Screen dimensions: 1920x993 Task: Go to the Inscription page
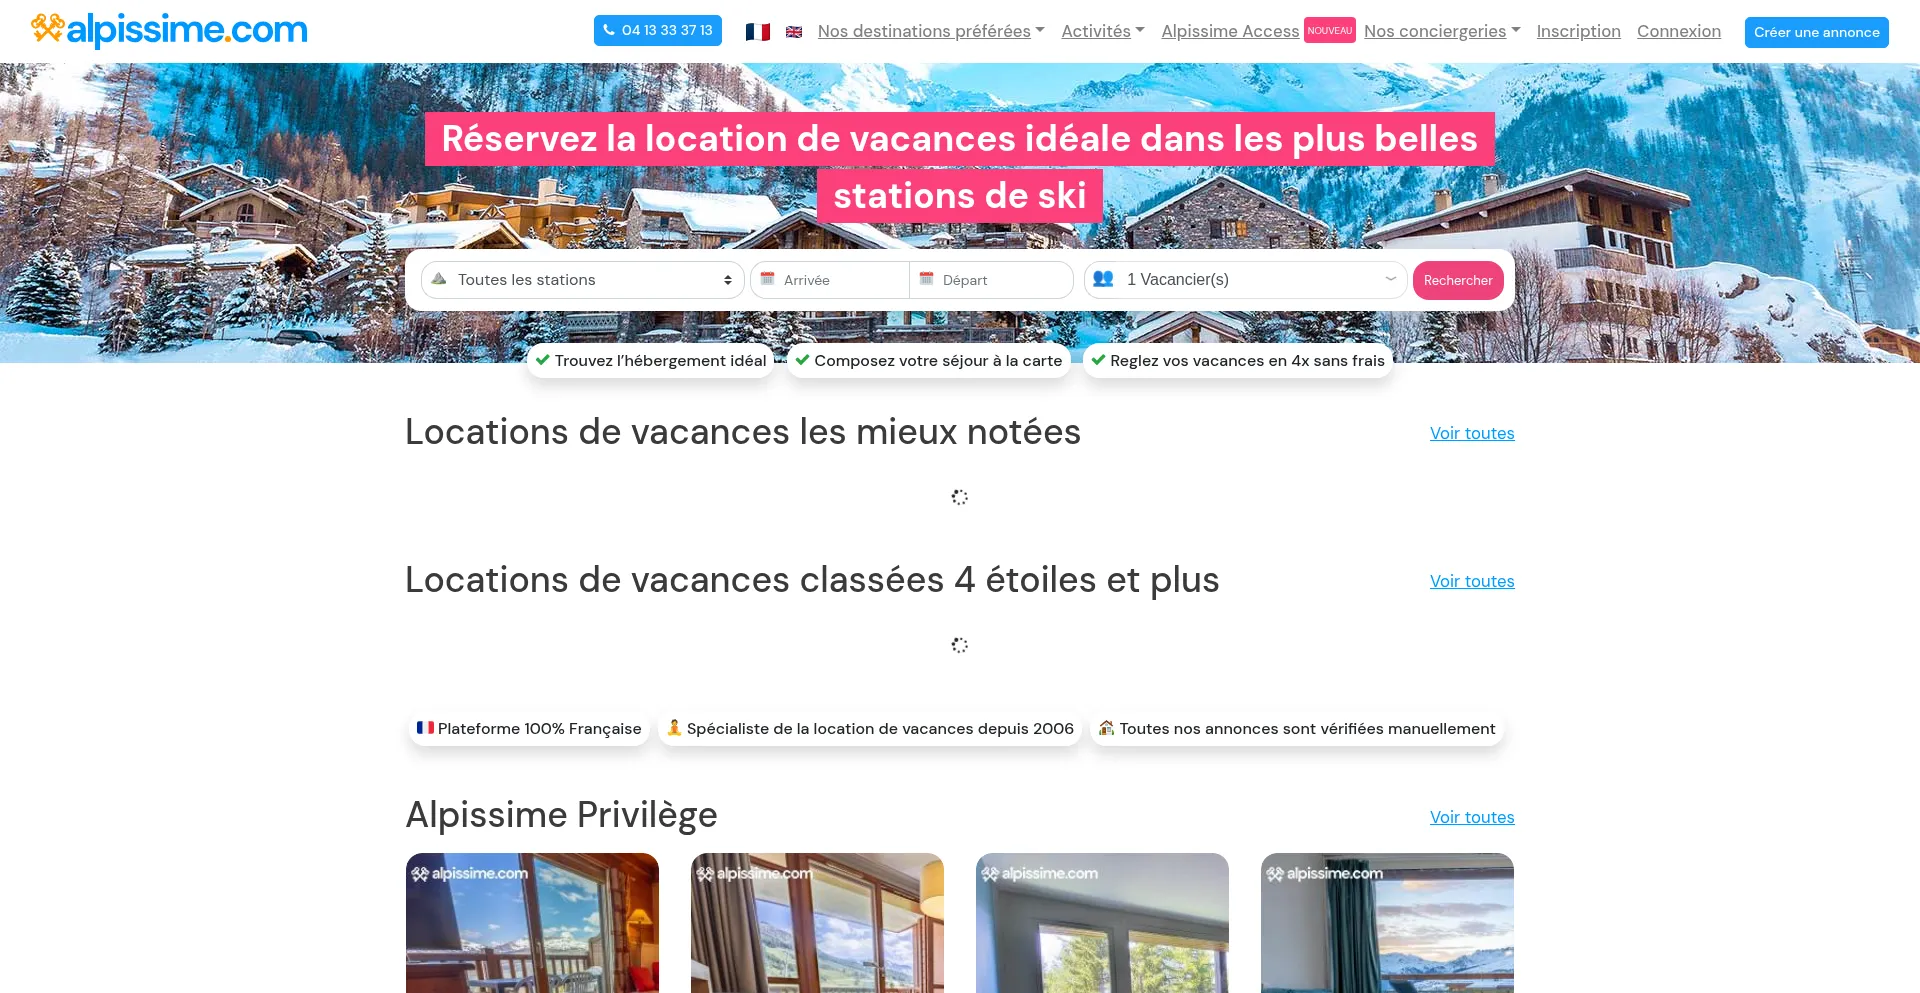coord(1578,31)
